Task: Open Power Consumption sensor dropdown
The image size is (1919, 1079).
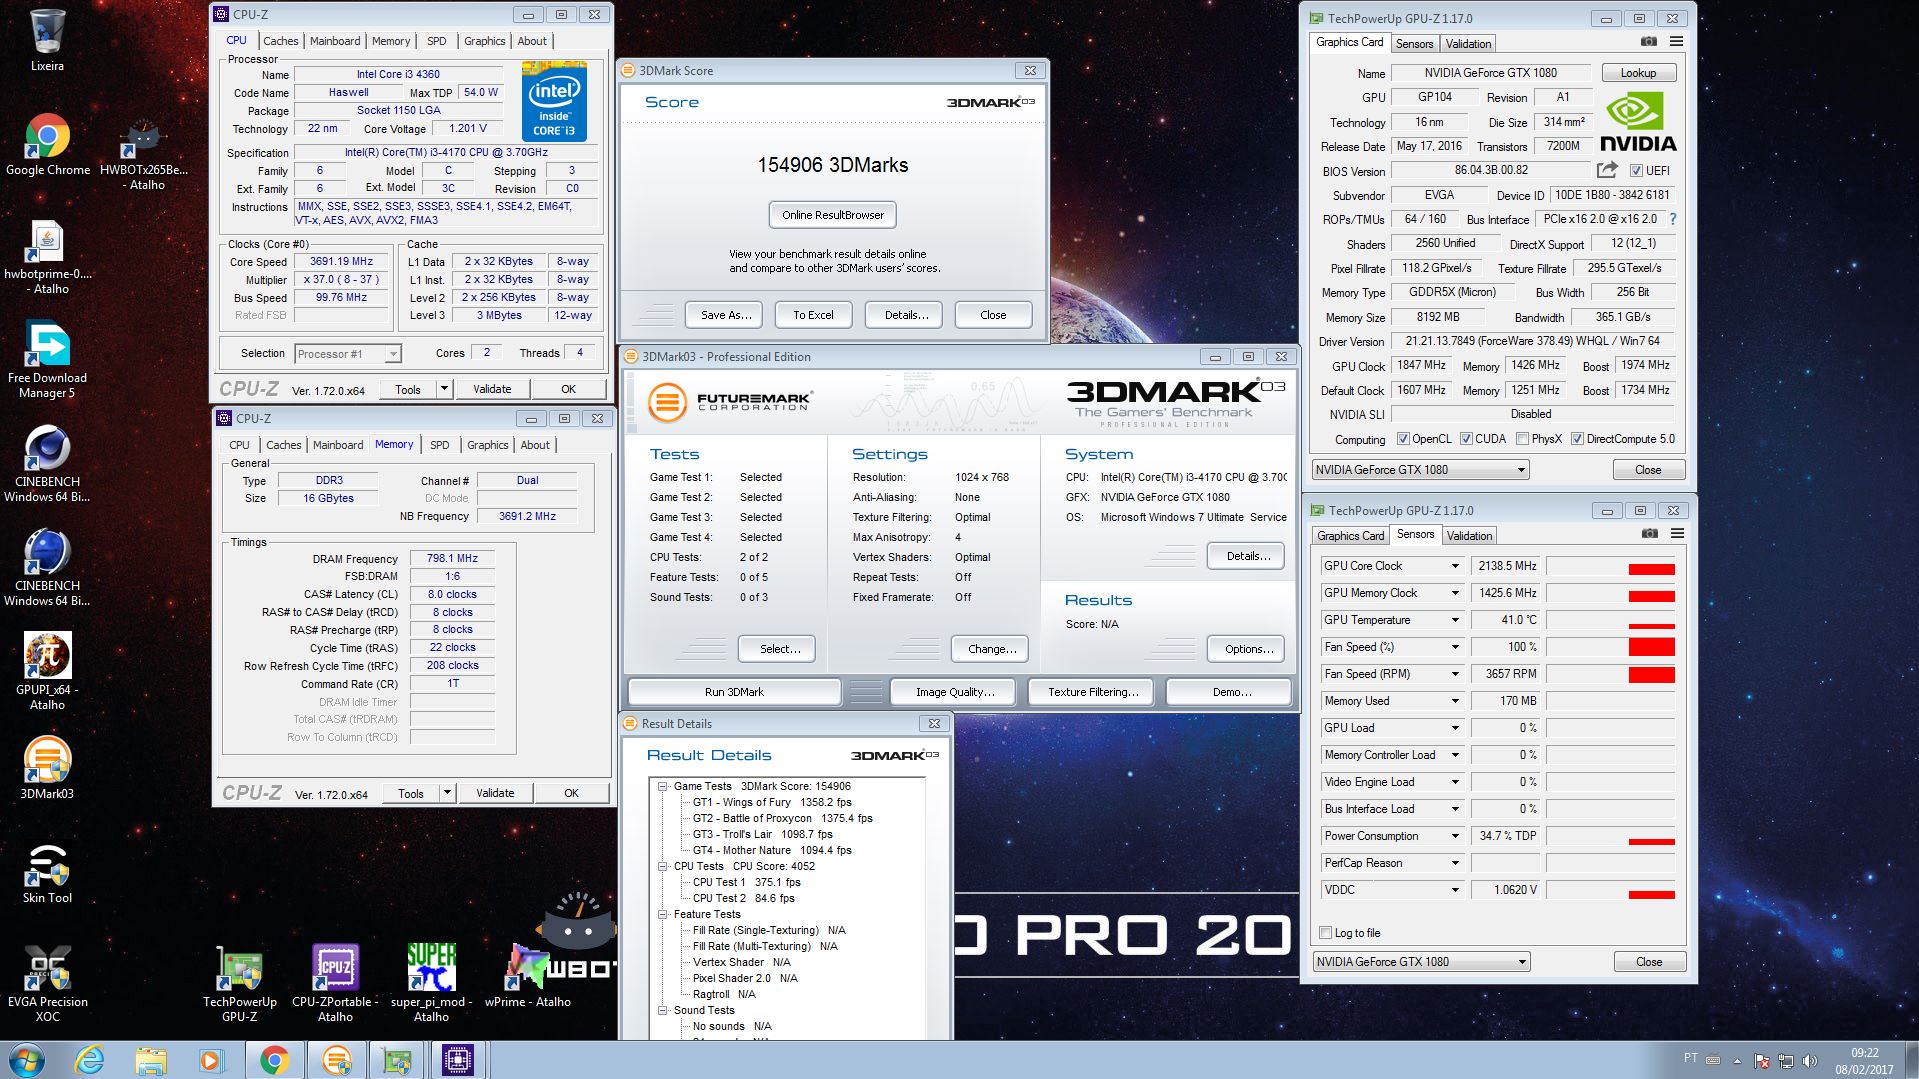Action: click(1455, 836)
